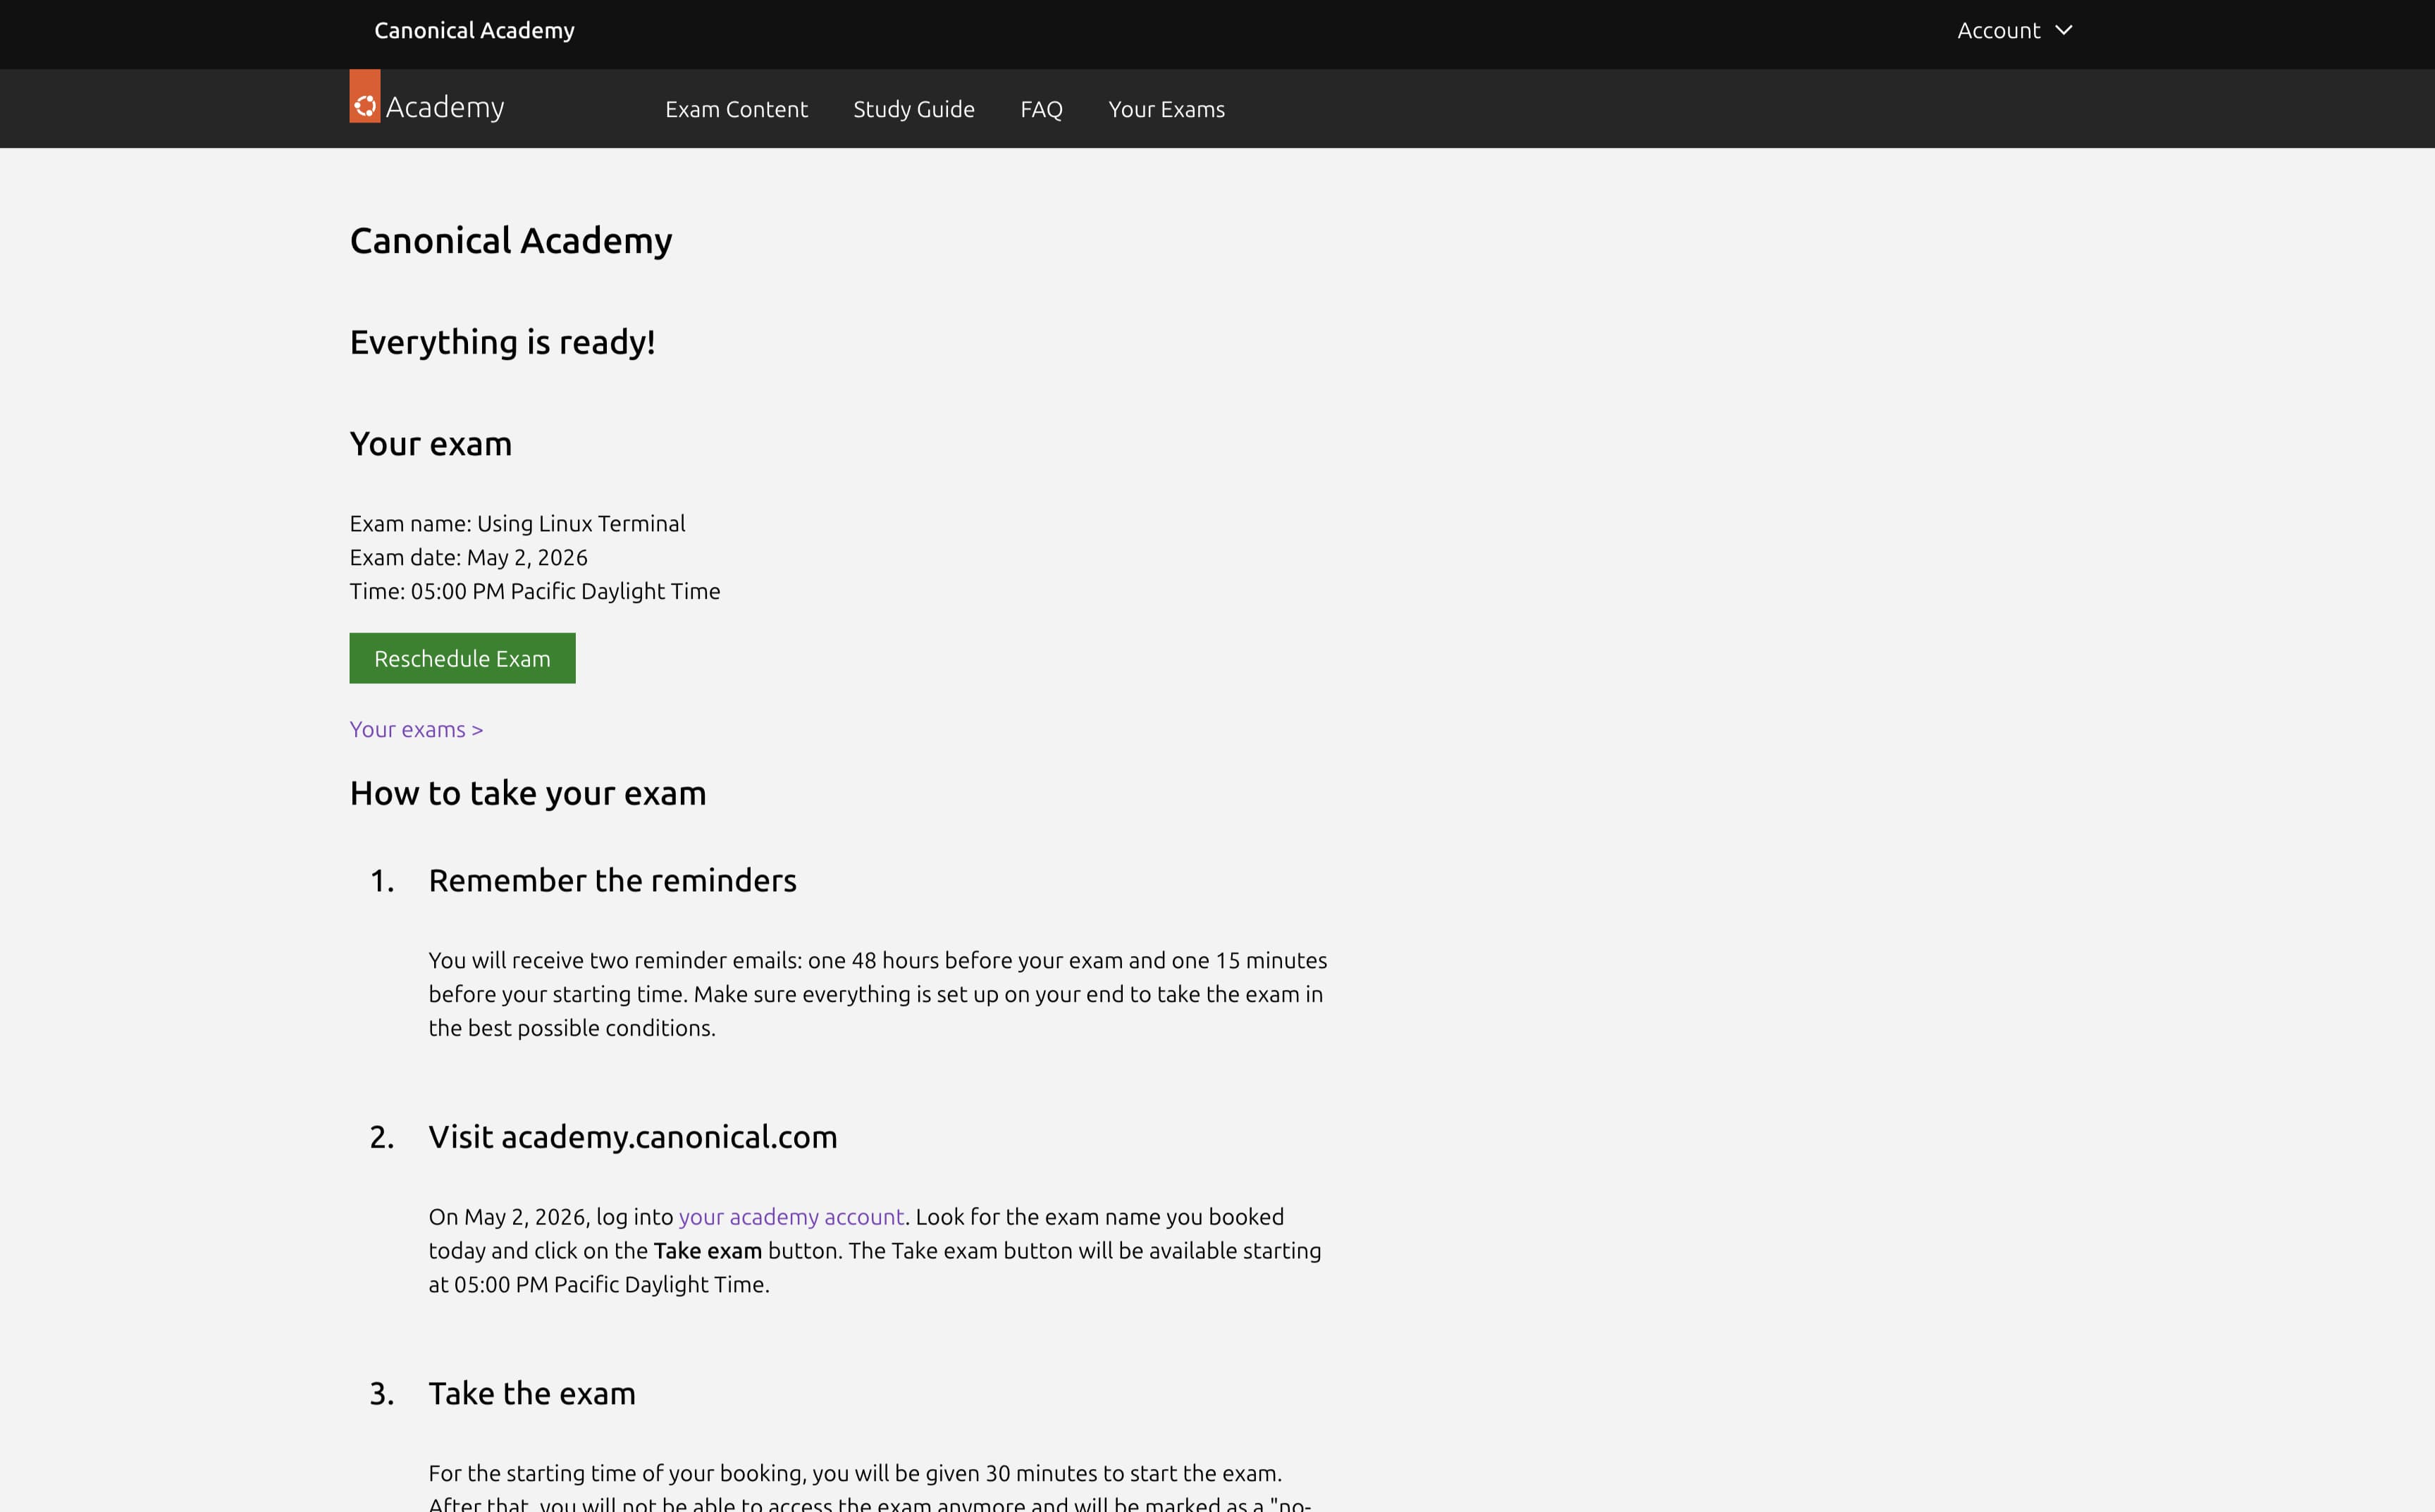
Task: Open the Exam Content menu item
Action: (736, 109)
